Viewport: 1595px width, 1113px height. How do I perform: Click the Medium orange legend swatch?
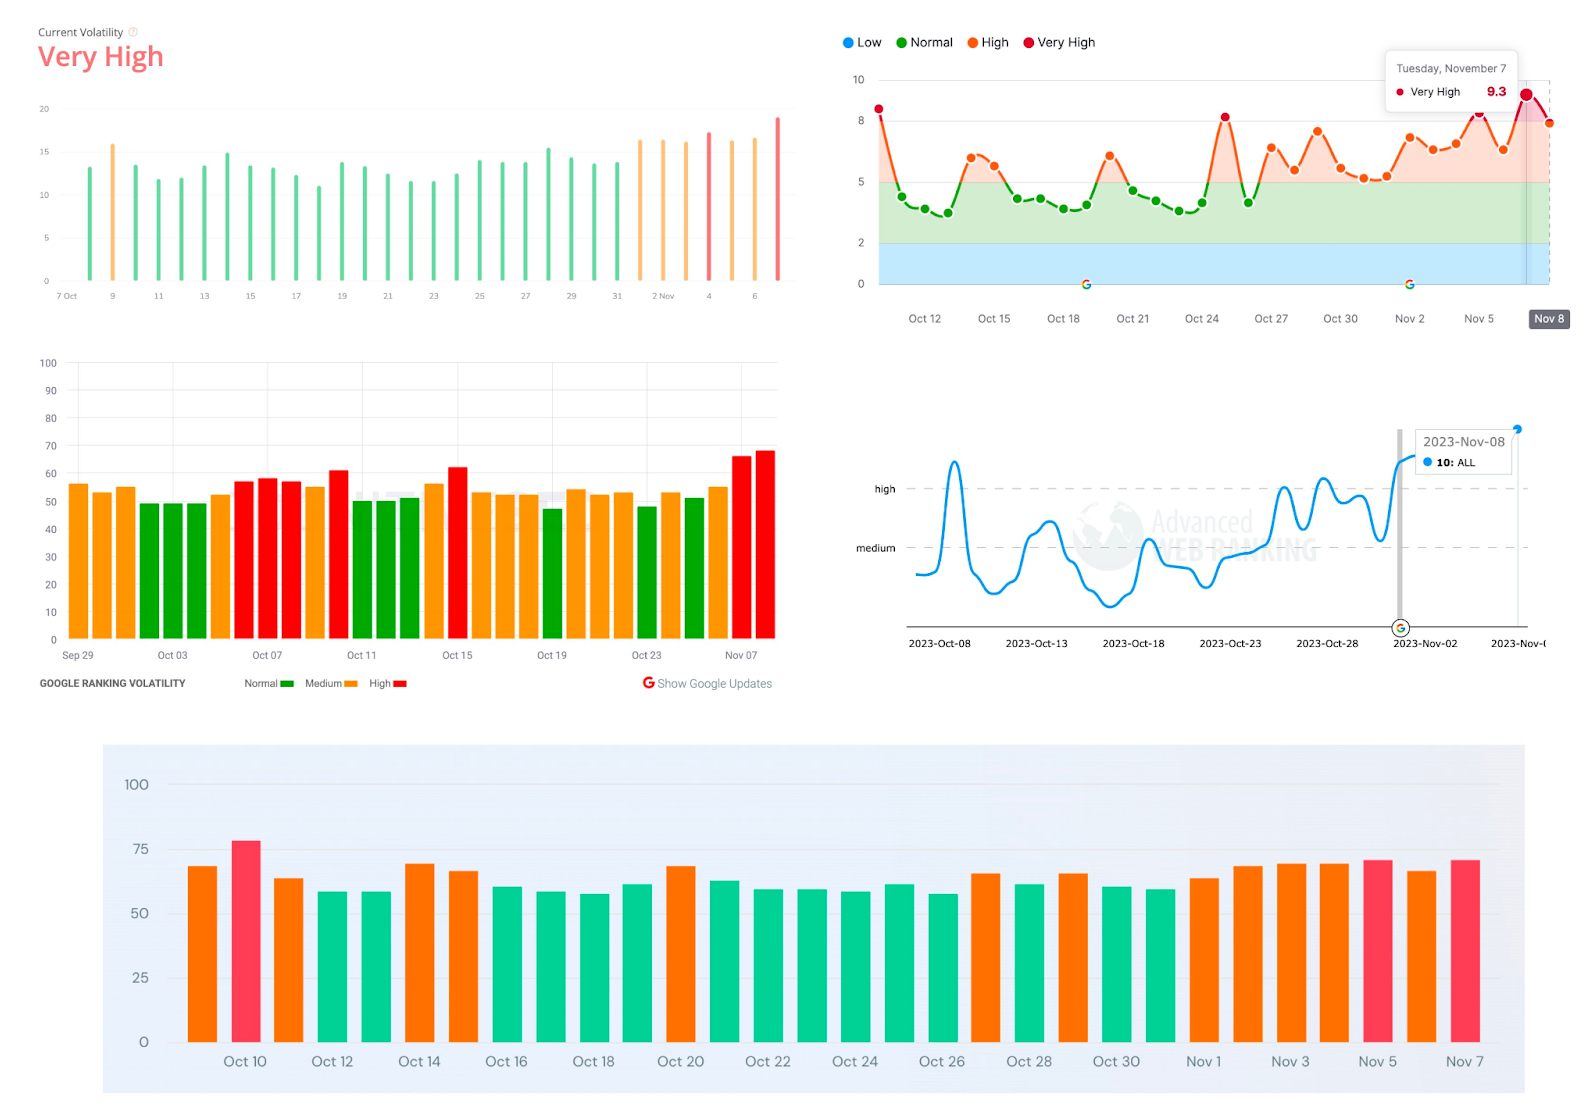point(351,684)
